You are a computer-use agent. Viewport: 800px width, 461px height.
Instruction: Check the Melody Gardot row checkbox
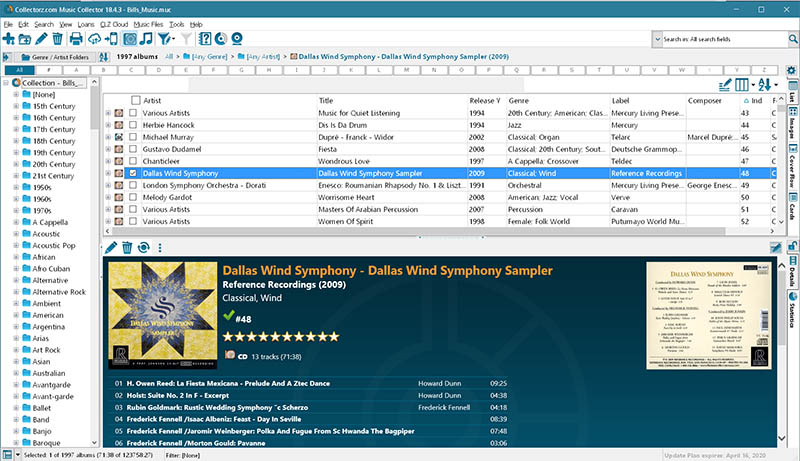tap(133, 197)
